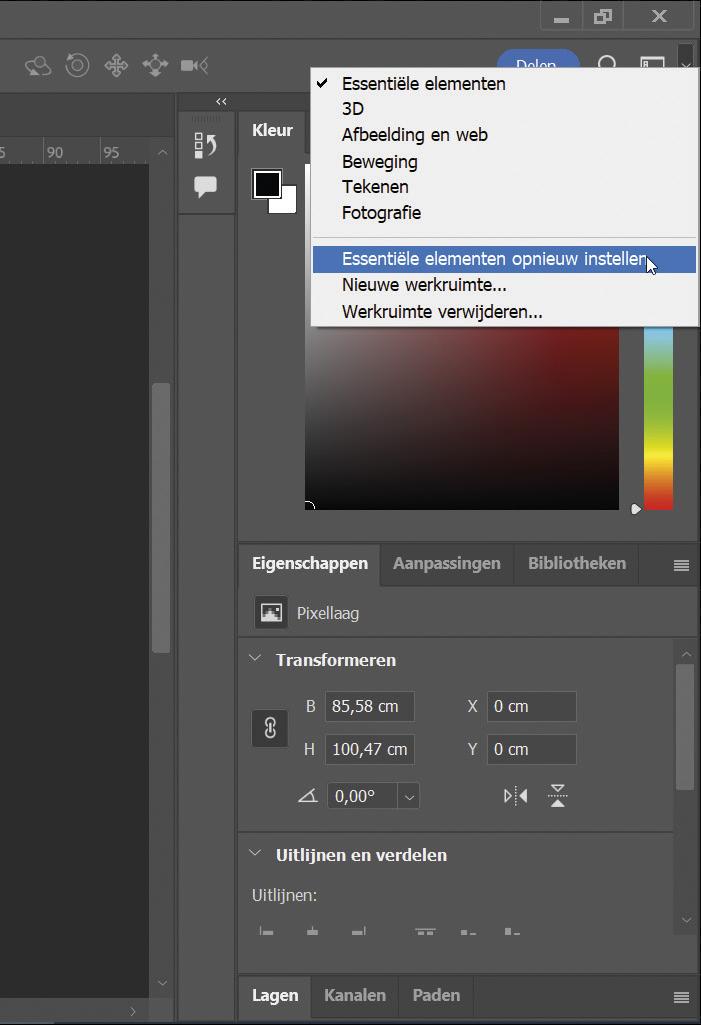The image size is (701, 1025).
Task: Click the canvas horizontal scroll-right arrow
Action: pyautogui.click(x=133, y=1011)
